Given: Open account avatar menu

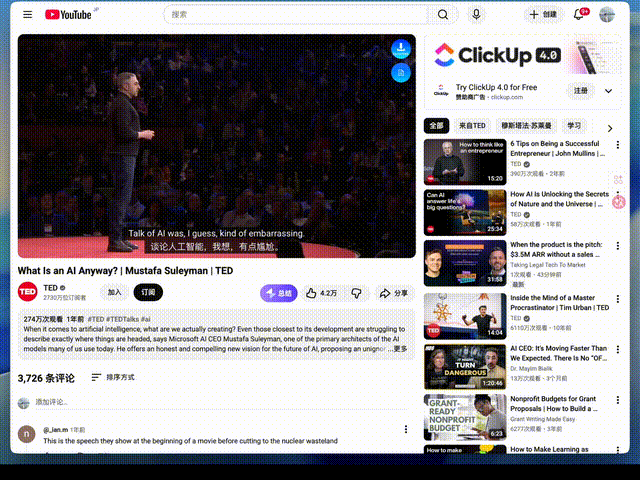Looking at the screenshot, I should 607,15.
